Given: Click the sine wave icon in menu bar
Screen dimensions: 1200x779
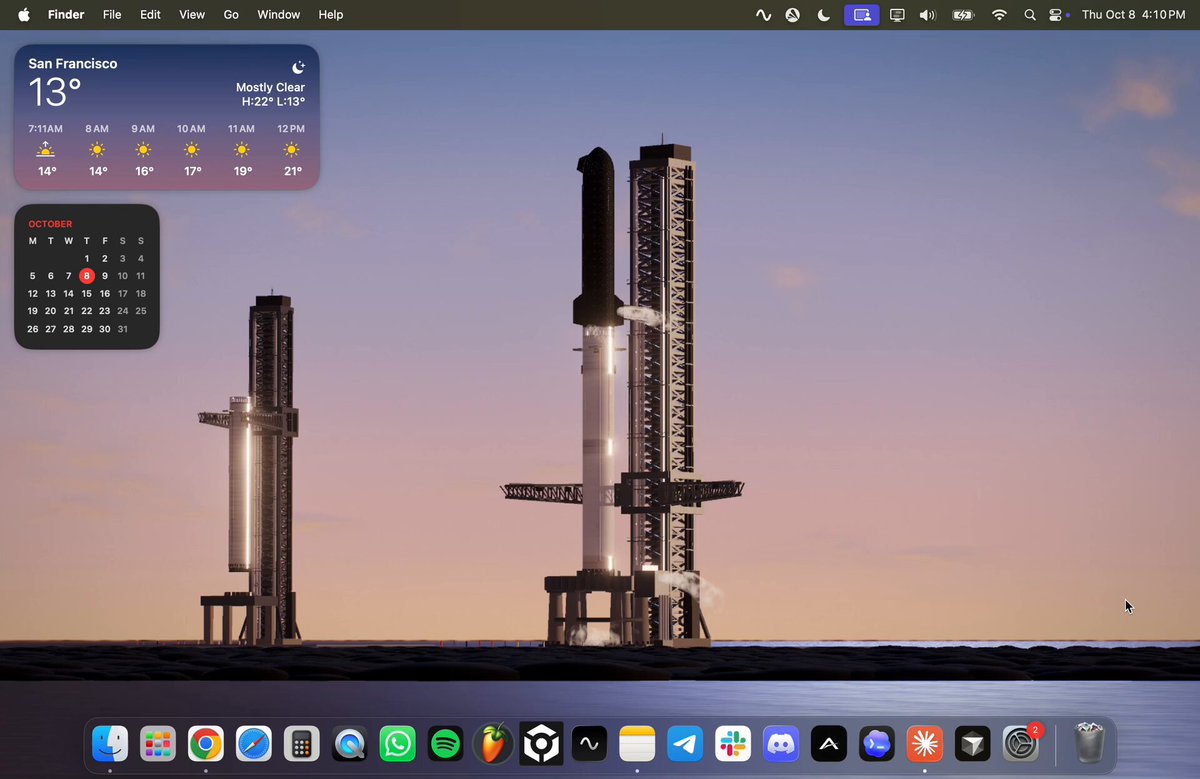Looking at the screenshot, I should click(x=764, y=15).
